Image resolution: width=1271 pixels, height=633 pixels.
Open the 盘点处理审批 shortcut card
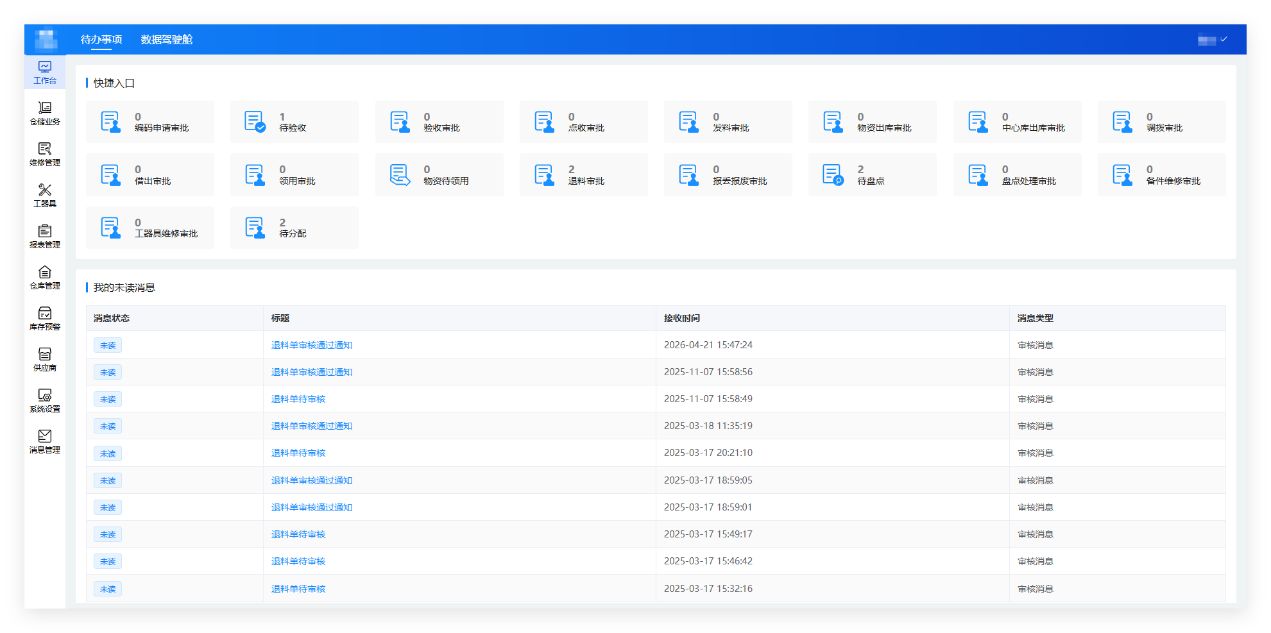tap(1017, 175)
